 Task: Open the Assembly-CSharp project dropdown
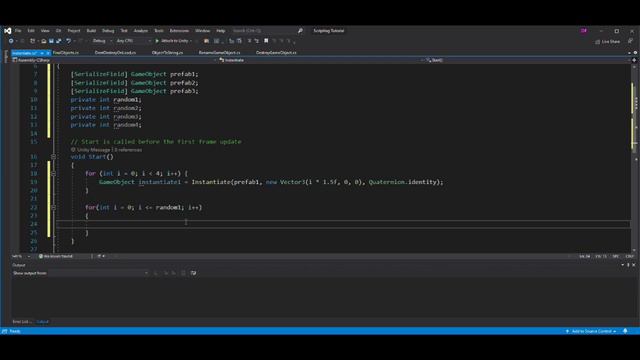(114, 60)
